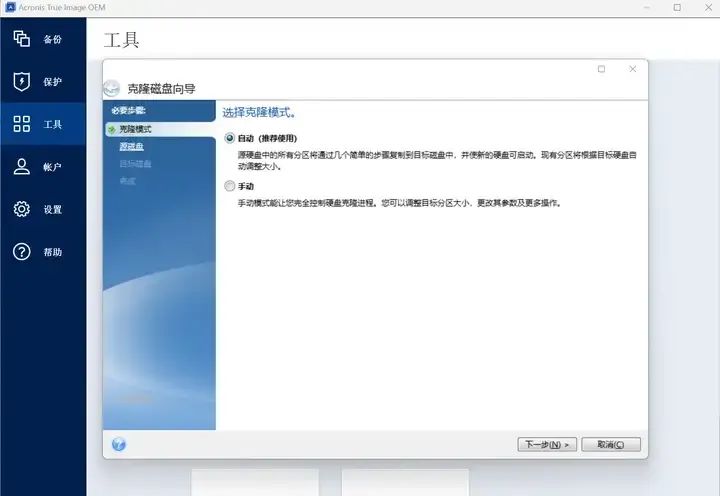Viewport: 720px width, 496px height.
Task: Open the 帐户 account person icon
Action: pos(22,166)
